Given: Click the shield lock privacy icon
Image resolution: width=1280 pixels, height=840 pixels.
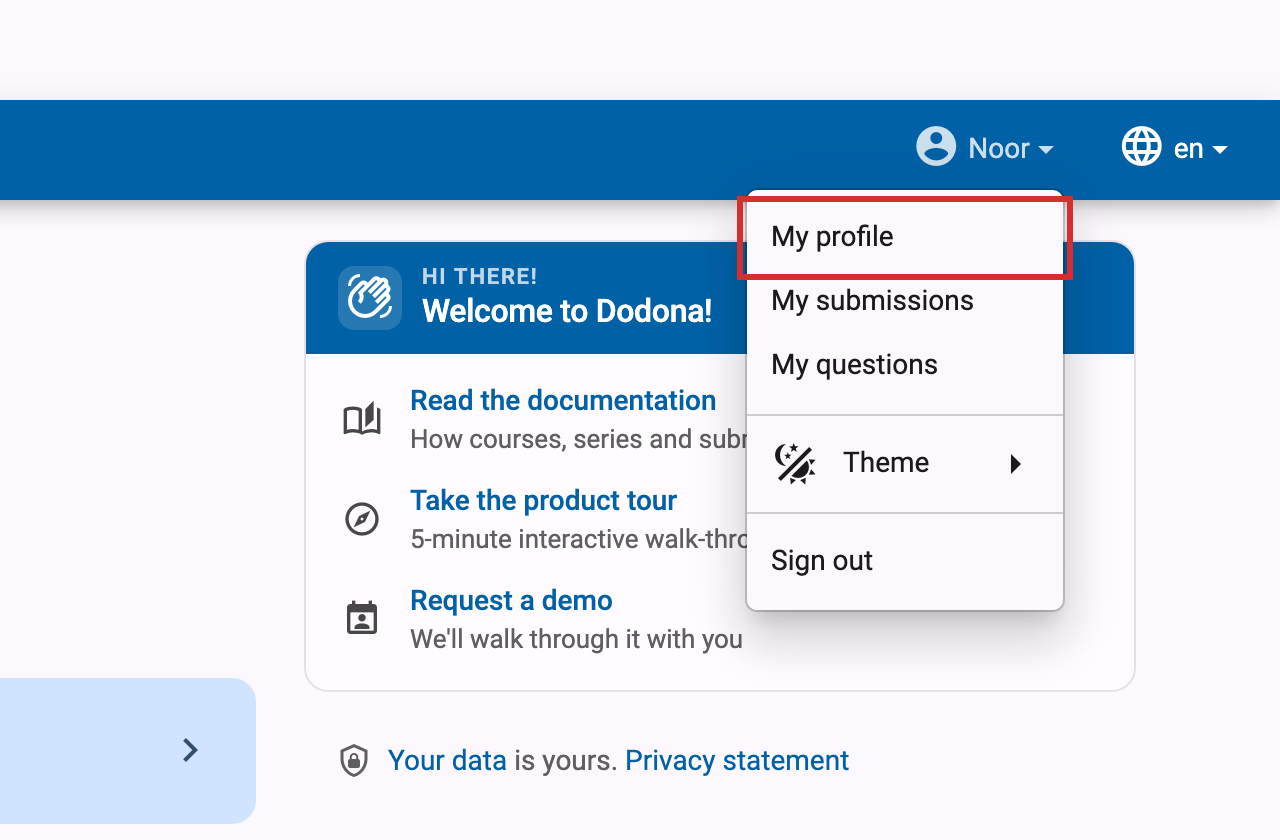Looking at the screenshot, I should 354,761.
